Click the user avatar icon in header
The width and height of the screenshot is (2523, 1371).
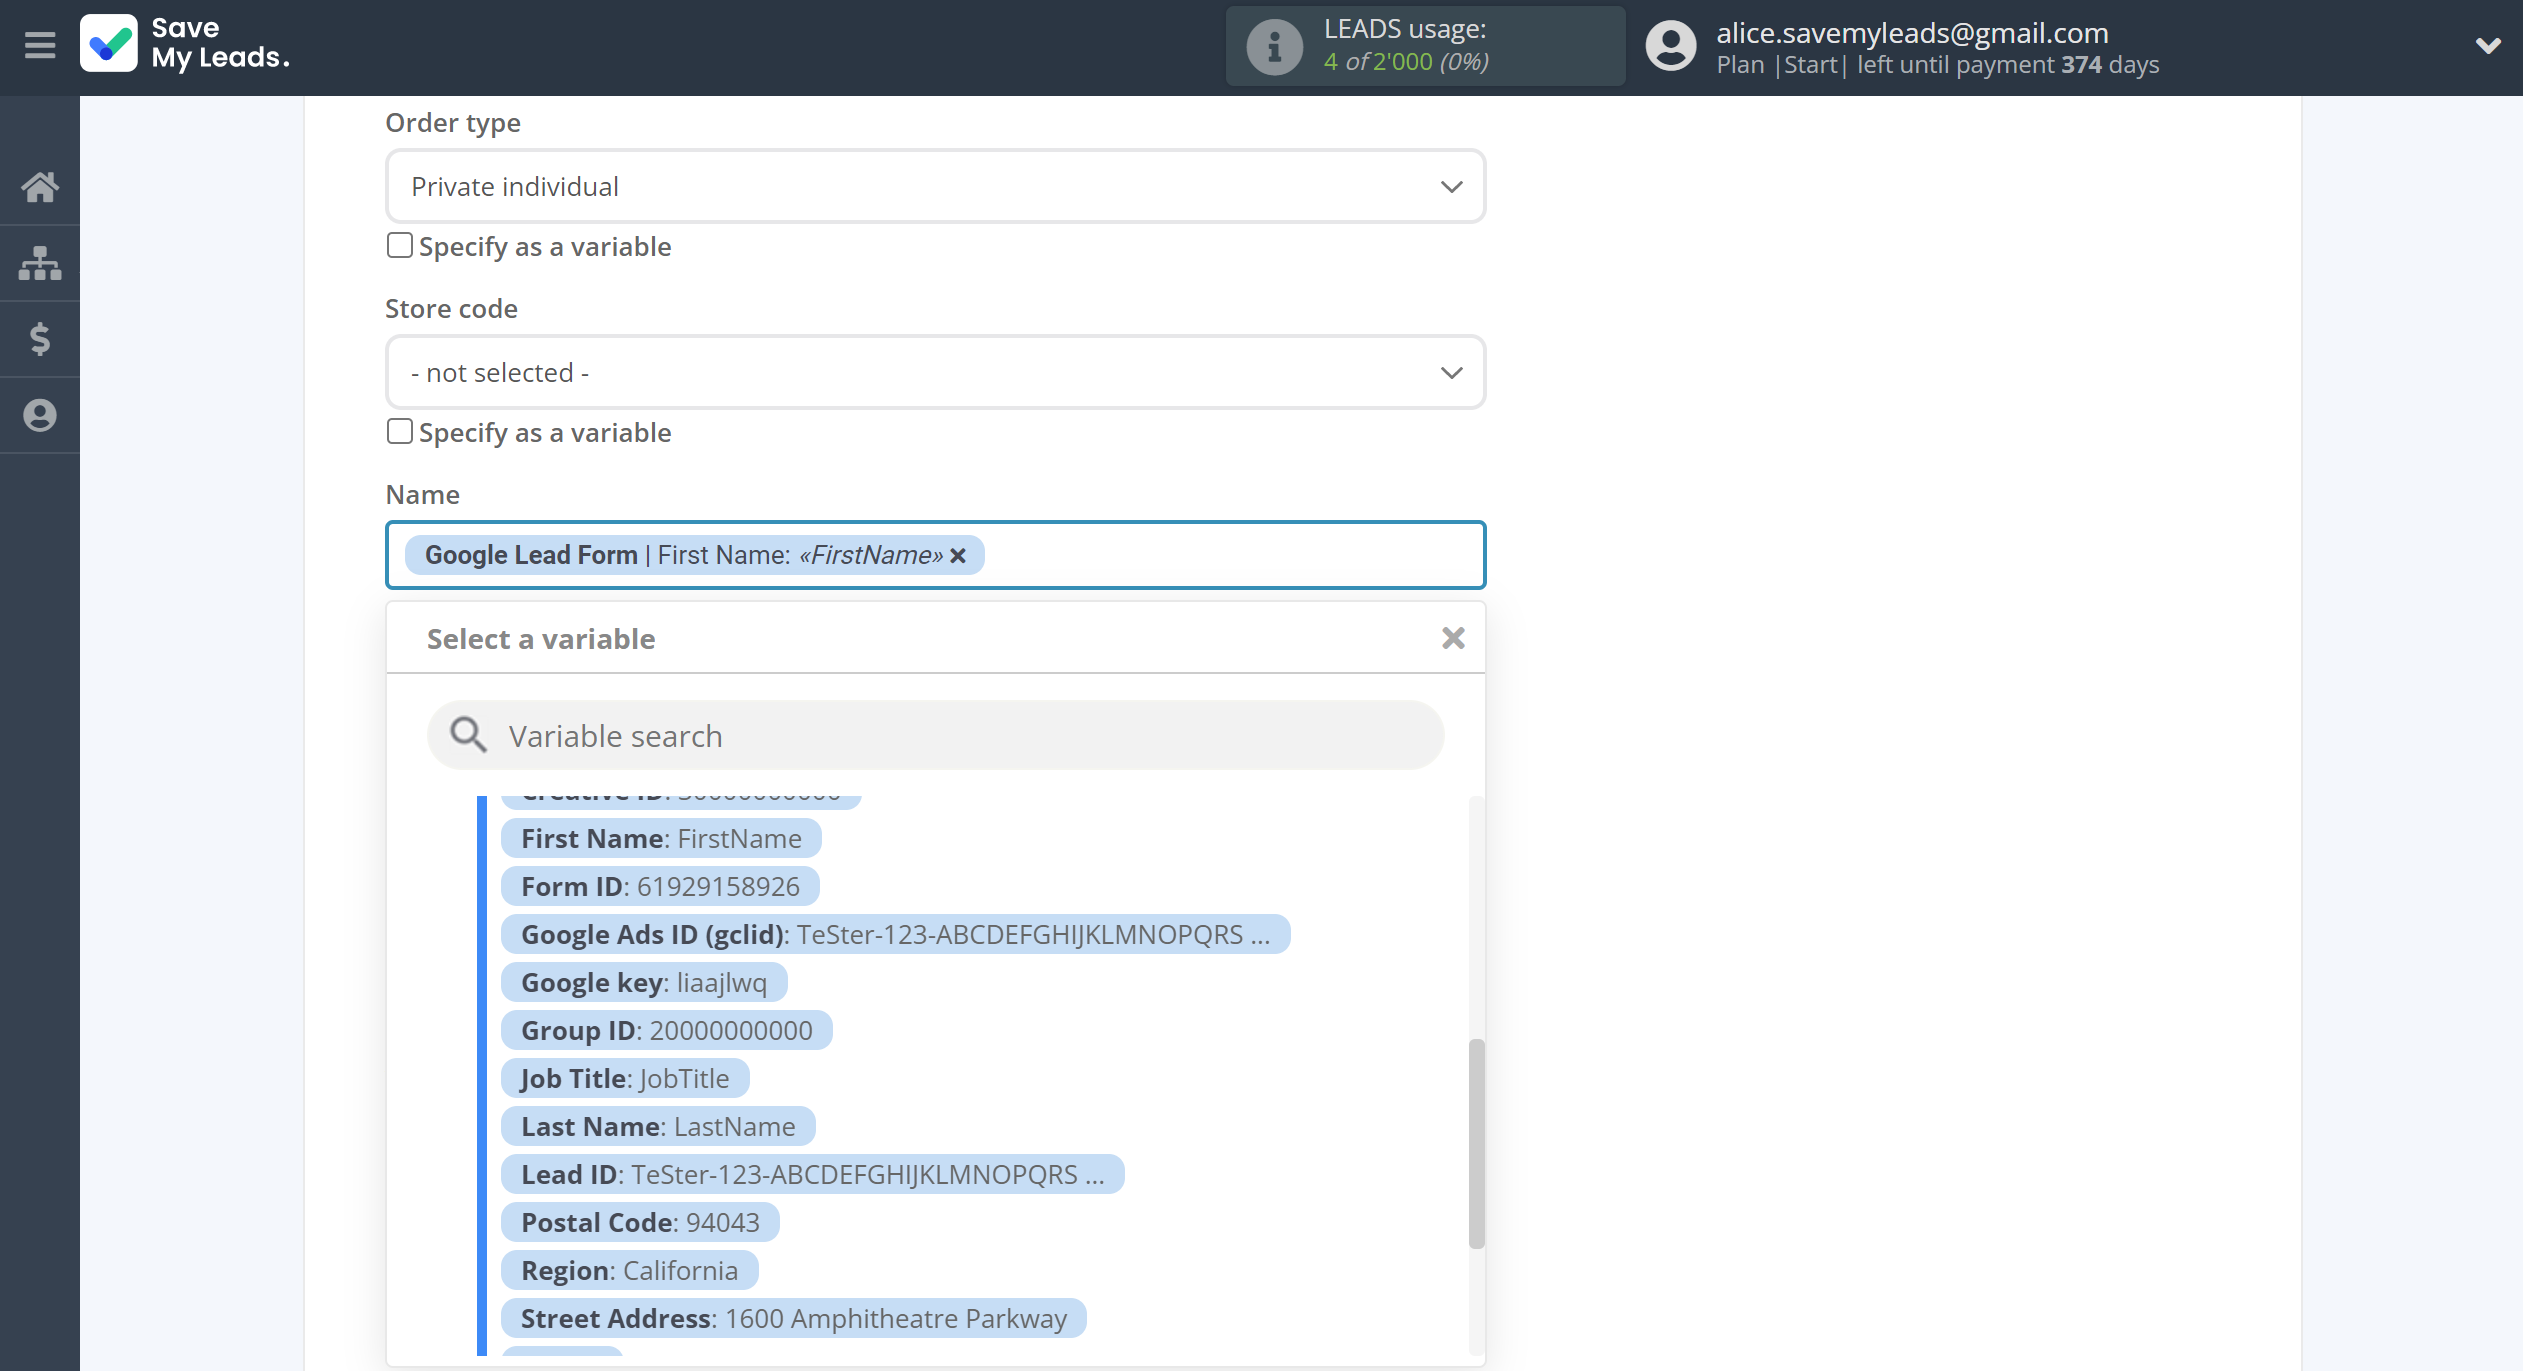click(1671, 46)
